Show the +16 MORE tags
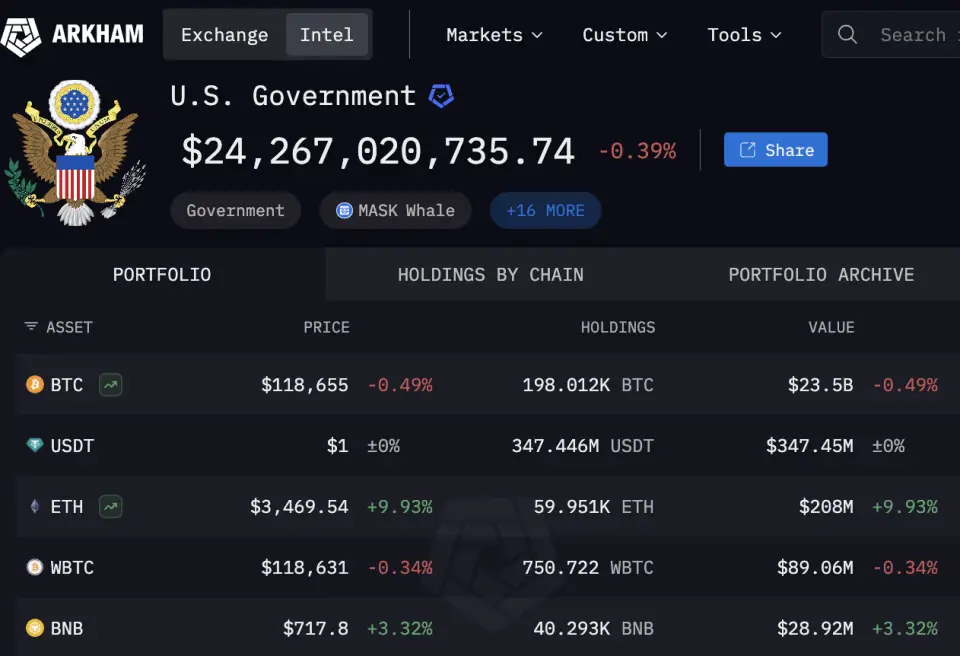 (x=546, y=211)
